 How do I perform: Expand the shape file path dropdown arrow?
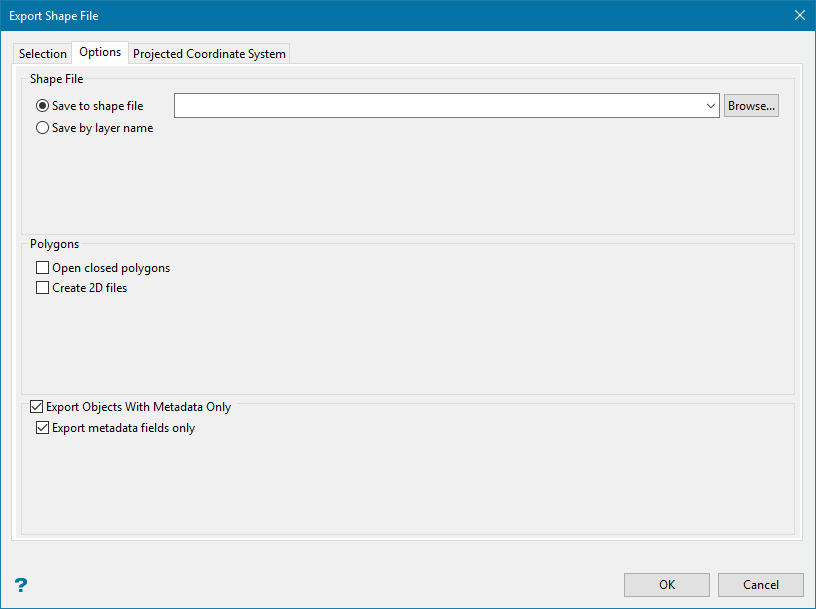[710, 106]
